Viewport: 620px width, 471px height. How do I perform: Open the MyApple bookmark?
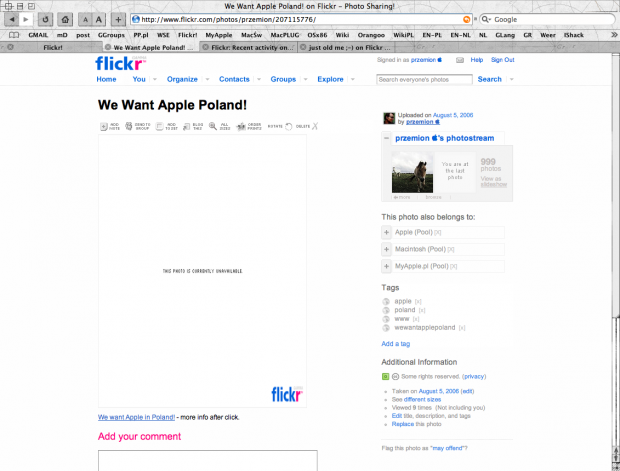point(219,35)
